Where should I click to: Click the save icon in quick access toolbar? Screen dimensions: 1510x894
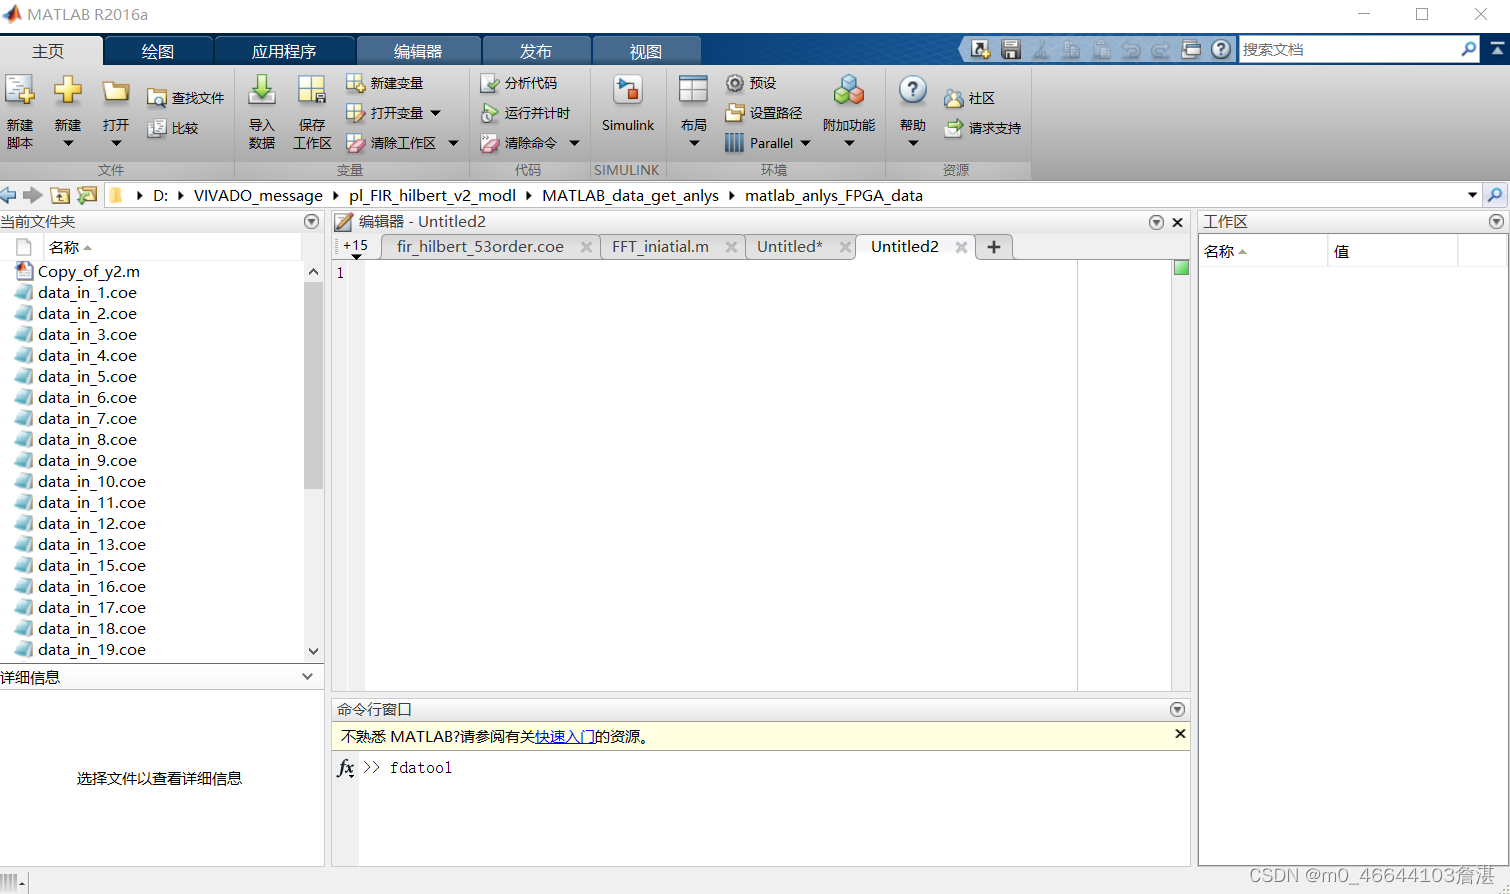pyautogui.click(x=1011, y=49)
